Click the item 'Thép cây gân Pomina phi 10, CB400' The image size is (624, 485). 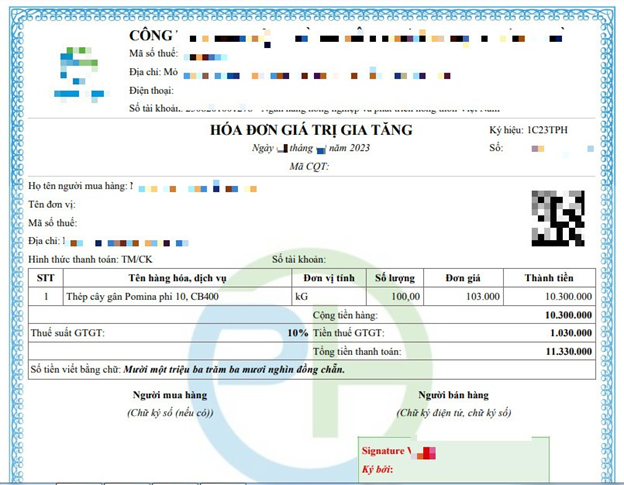click(x=142, y=296)
